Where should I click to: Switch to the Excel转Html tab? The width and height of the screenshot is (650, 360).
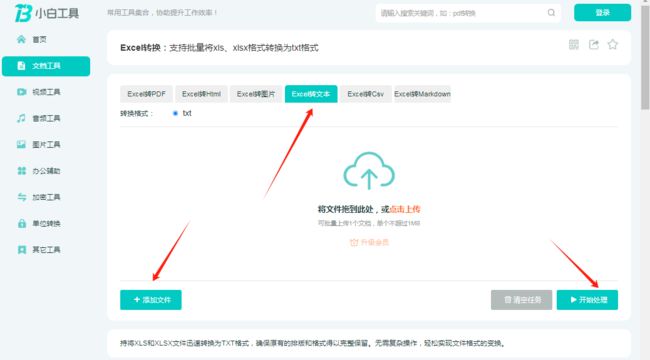coord(201,94)
